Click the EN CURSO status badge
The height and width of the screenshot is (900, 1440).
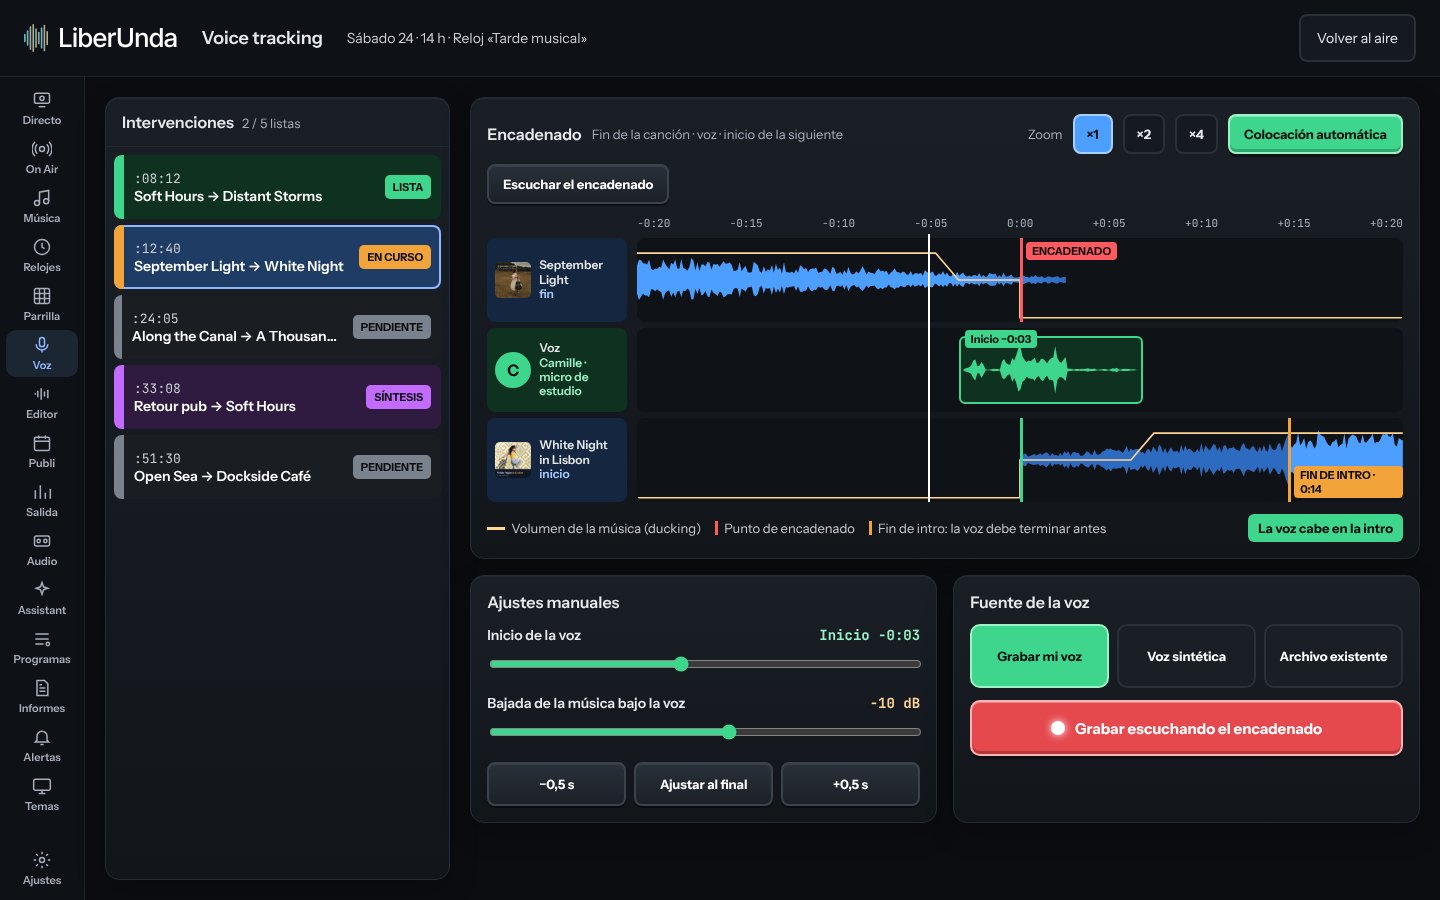click(395, 257)
